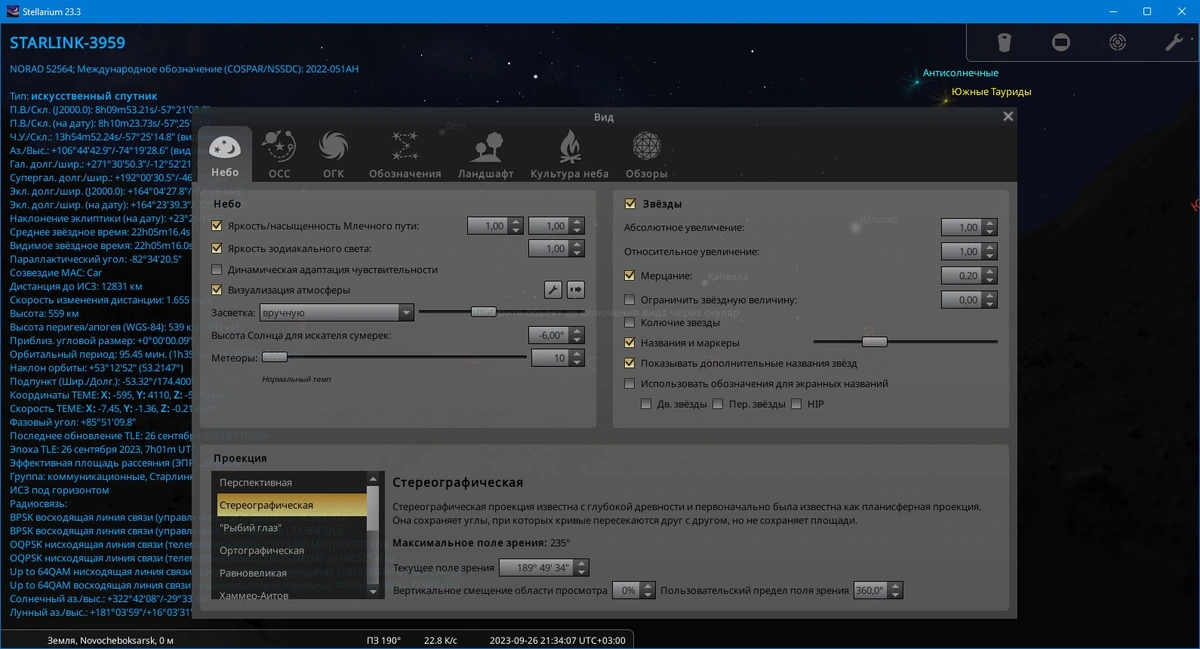This screenshot has height=649, width=1200.
Task: Click the Названия и маркеры slider handle
Action: click(875, 342)
